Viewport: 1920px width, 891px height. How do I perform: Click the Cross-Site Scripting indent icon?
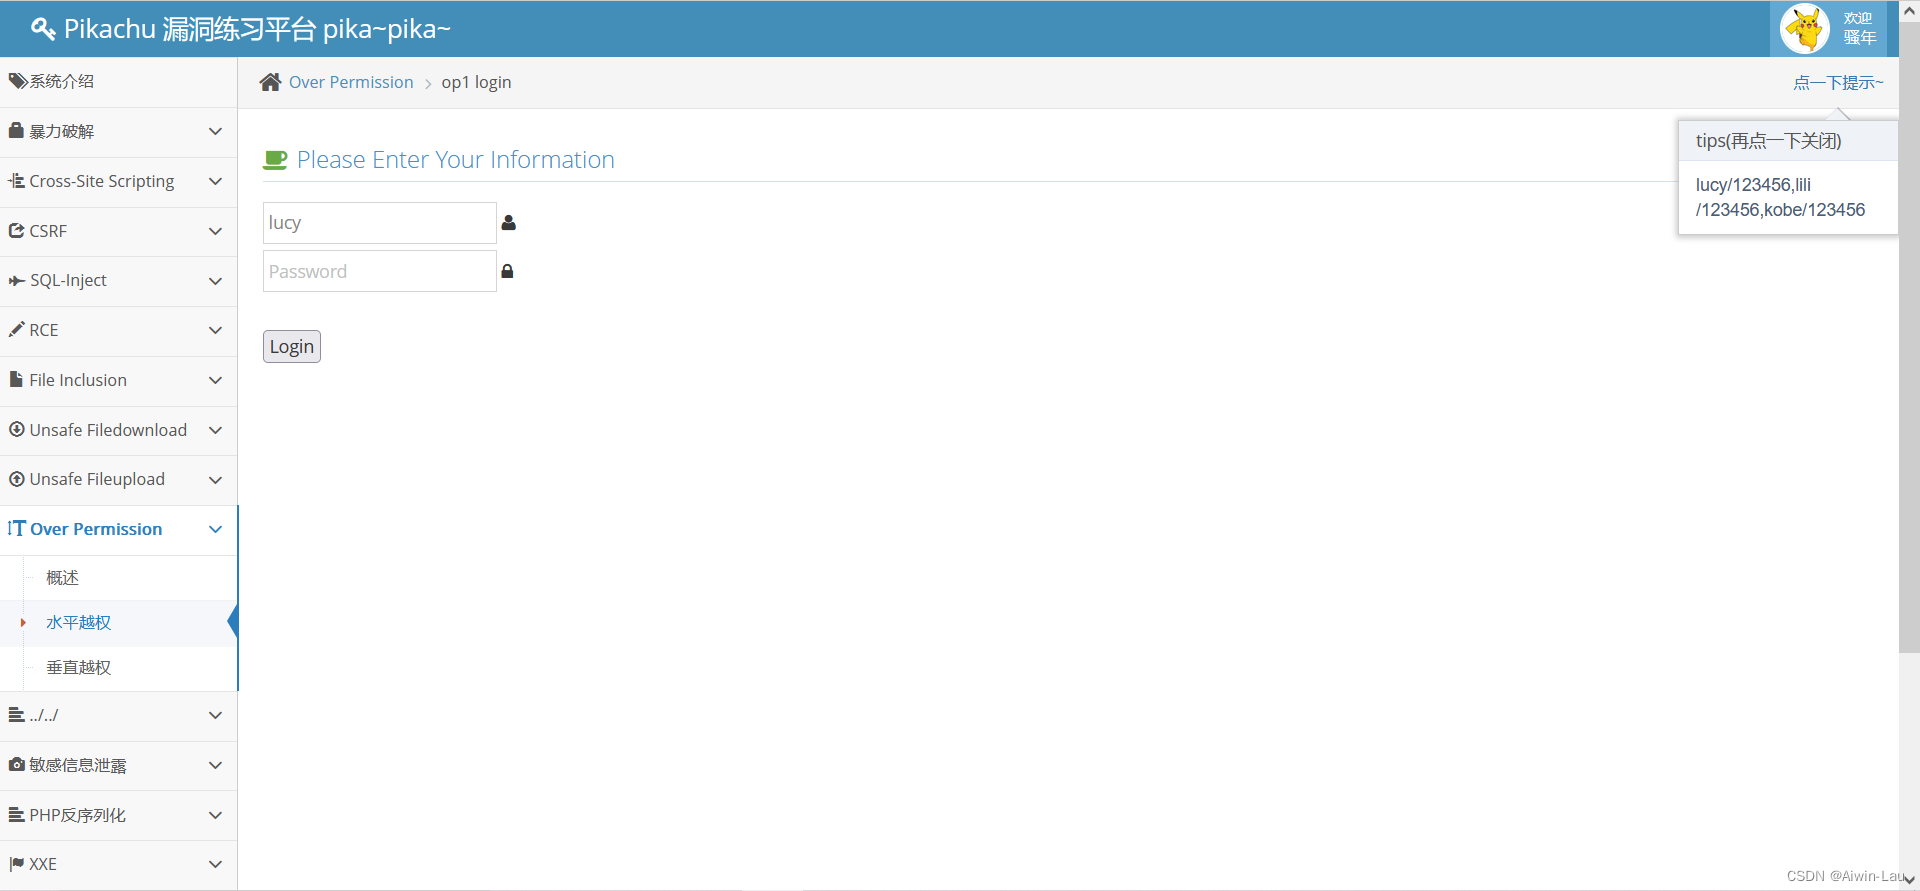[x=16, y=181]
